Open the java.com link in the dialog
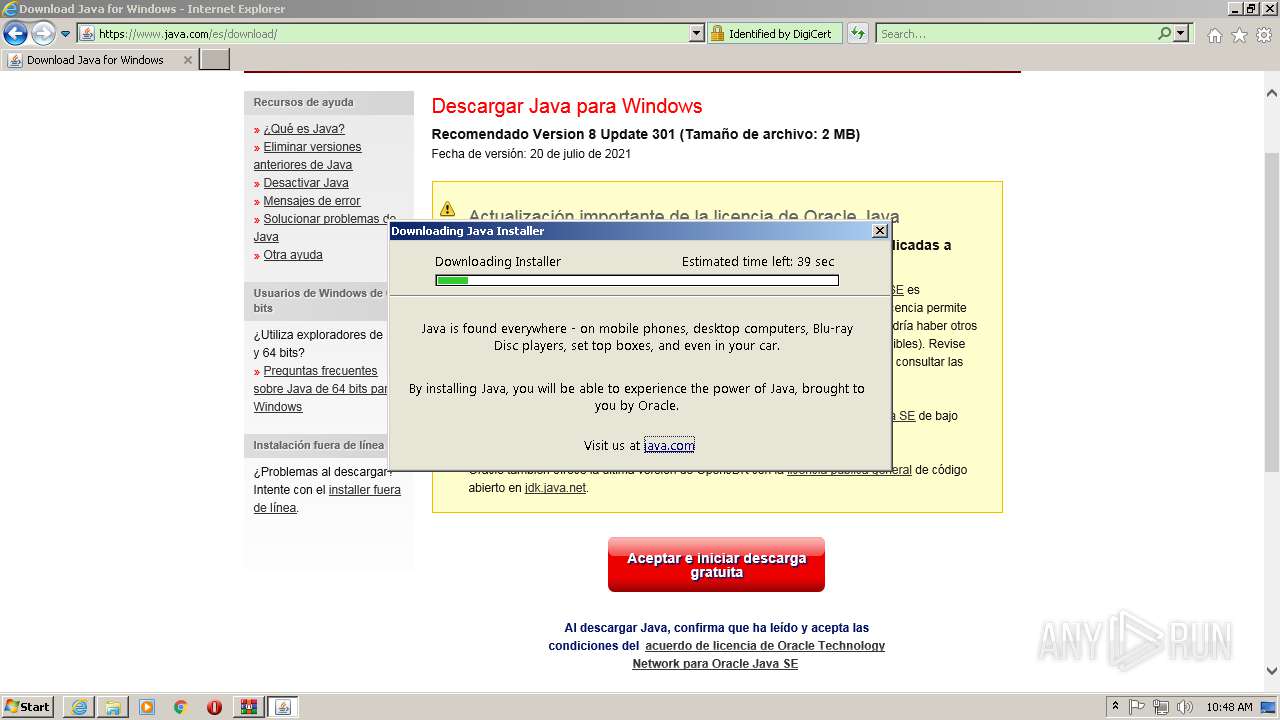This screenshot has width=1280, height=720. click(x=669, y=446)
